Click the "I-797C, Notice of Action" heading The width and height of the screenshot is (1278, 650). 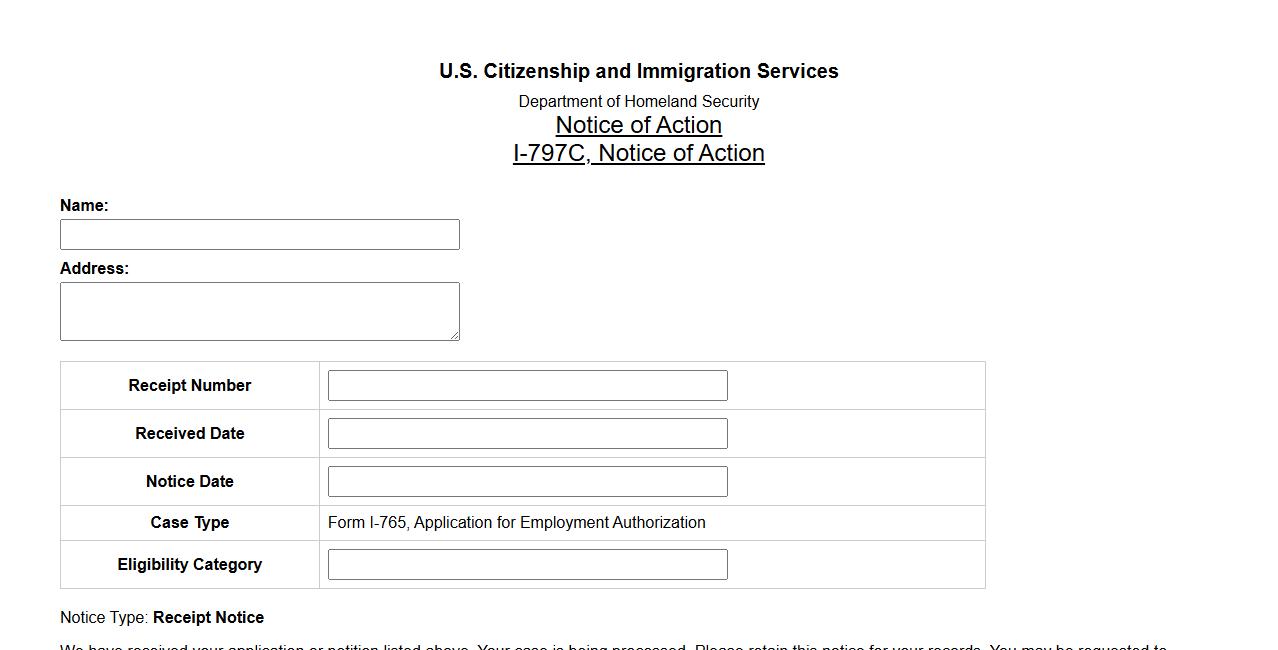pos(638,154)
